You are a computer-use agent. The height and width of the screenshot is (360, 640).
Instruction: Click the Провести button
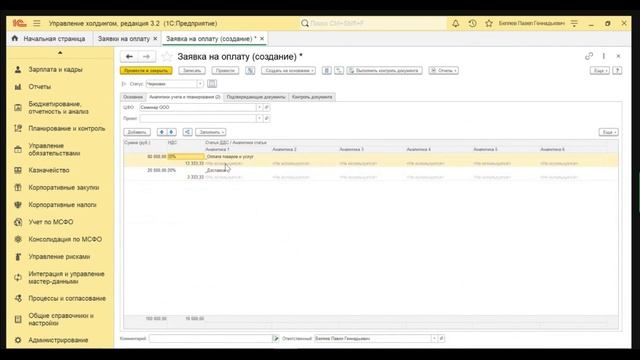[225, 71]
